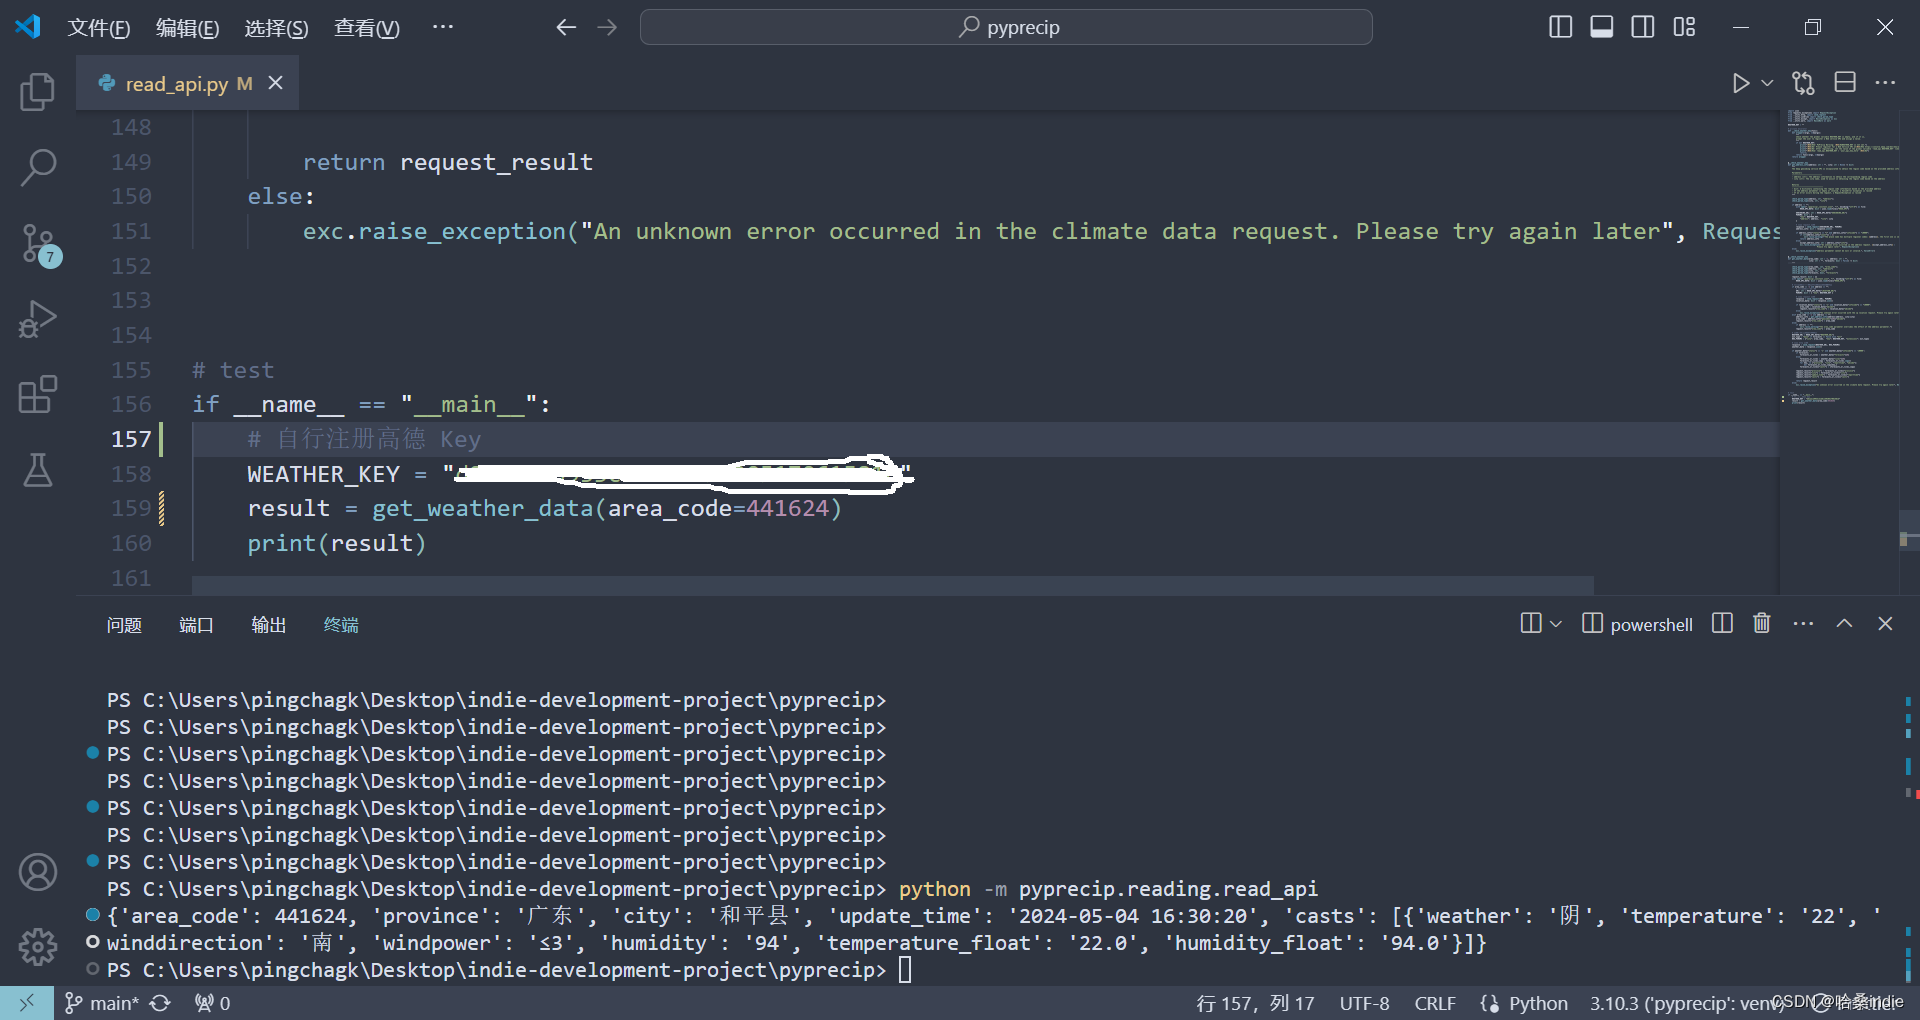Split the editor with the split icon

click(1845, 82)
